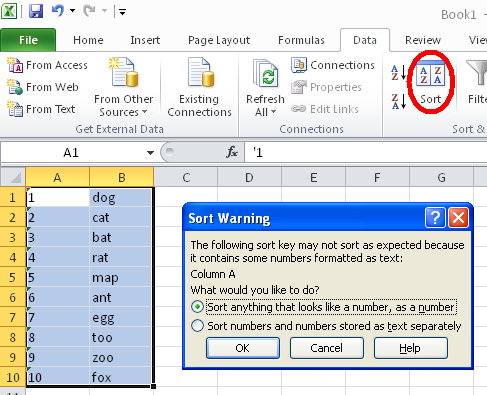Viewport: 487px width, 395px height.
Task: Click the formula bar input field
Action: click(366, 153)
